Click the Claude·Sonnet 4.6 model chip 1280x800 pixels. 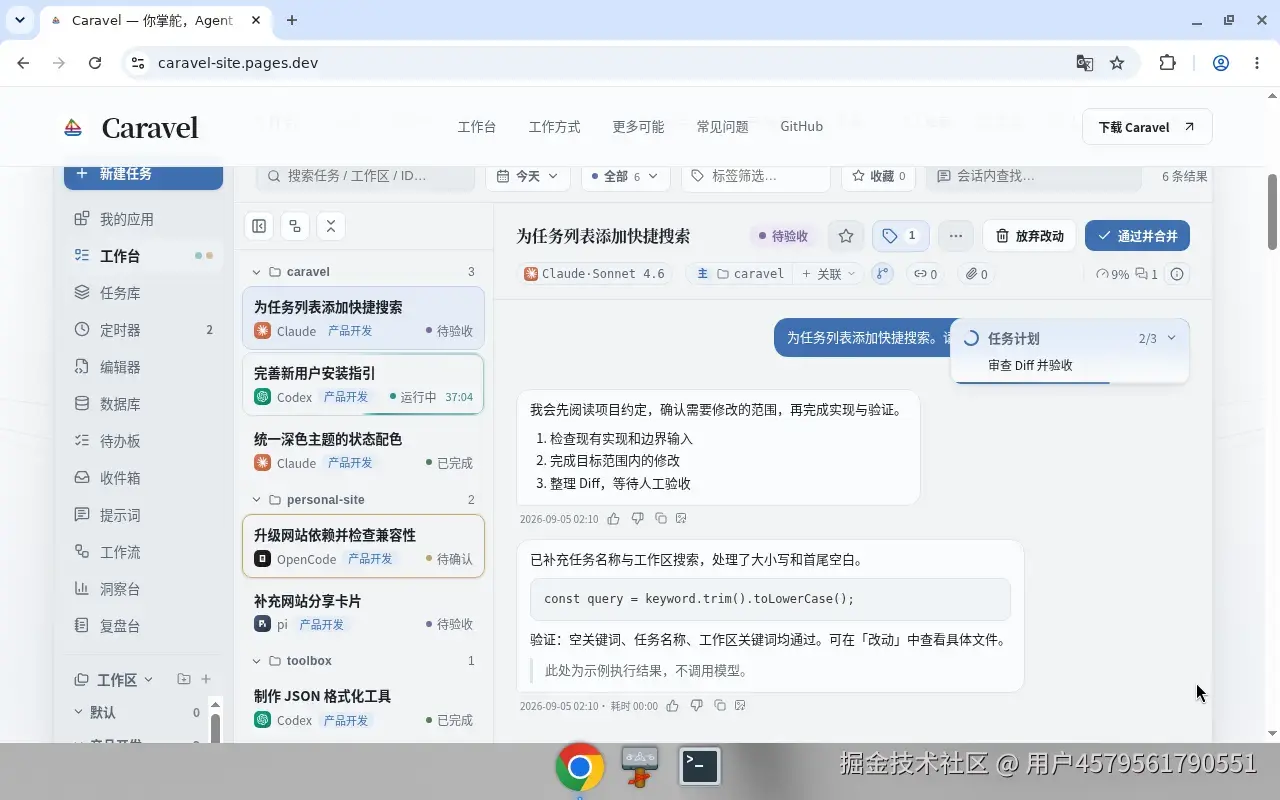pyautogui.click(x=595, y=274)
